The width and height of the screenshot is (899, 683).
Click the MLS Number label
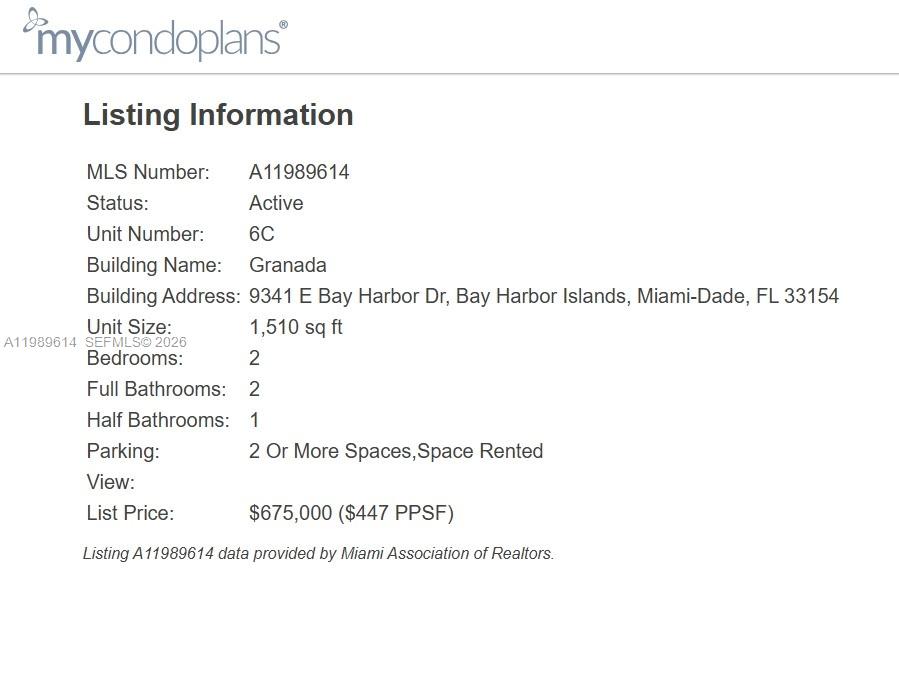[x=148, y=172]
